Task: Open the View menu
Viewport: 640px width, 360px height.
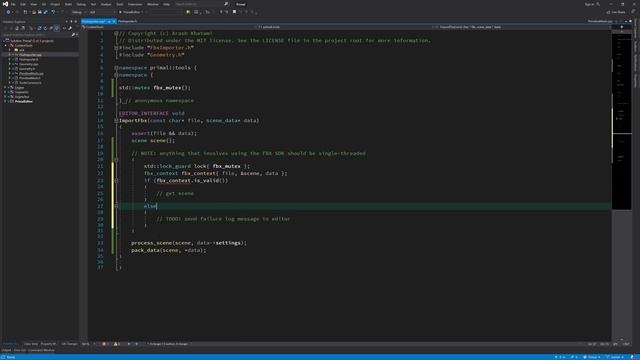Action: tap(33, 4)
